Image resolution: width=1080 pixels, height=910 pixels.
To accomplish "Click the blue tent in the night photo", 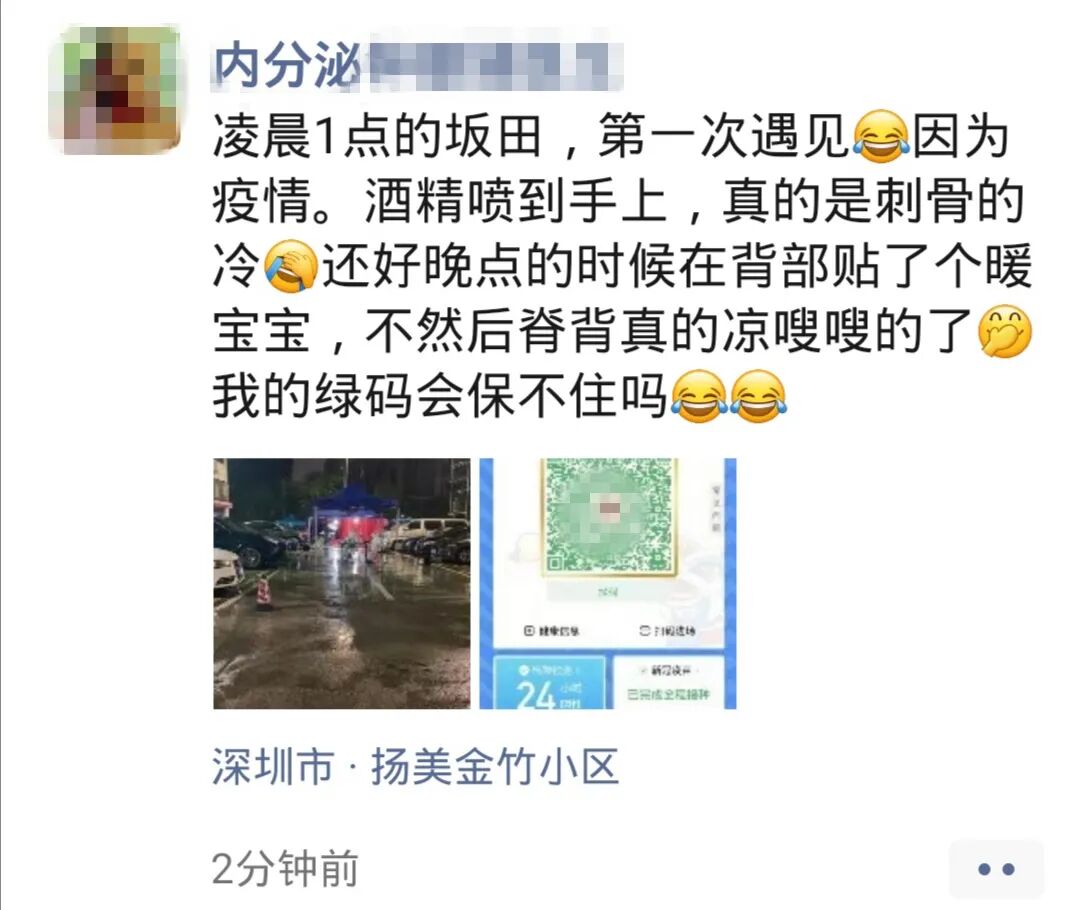I will pos(351,510).
